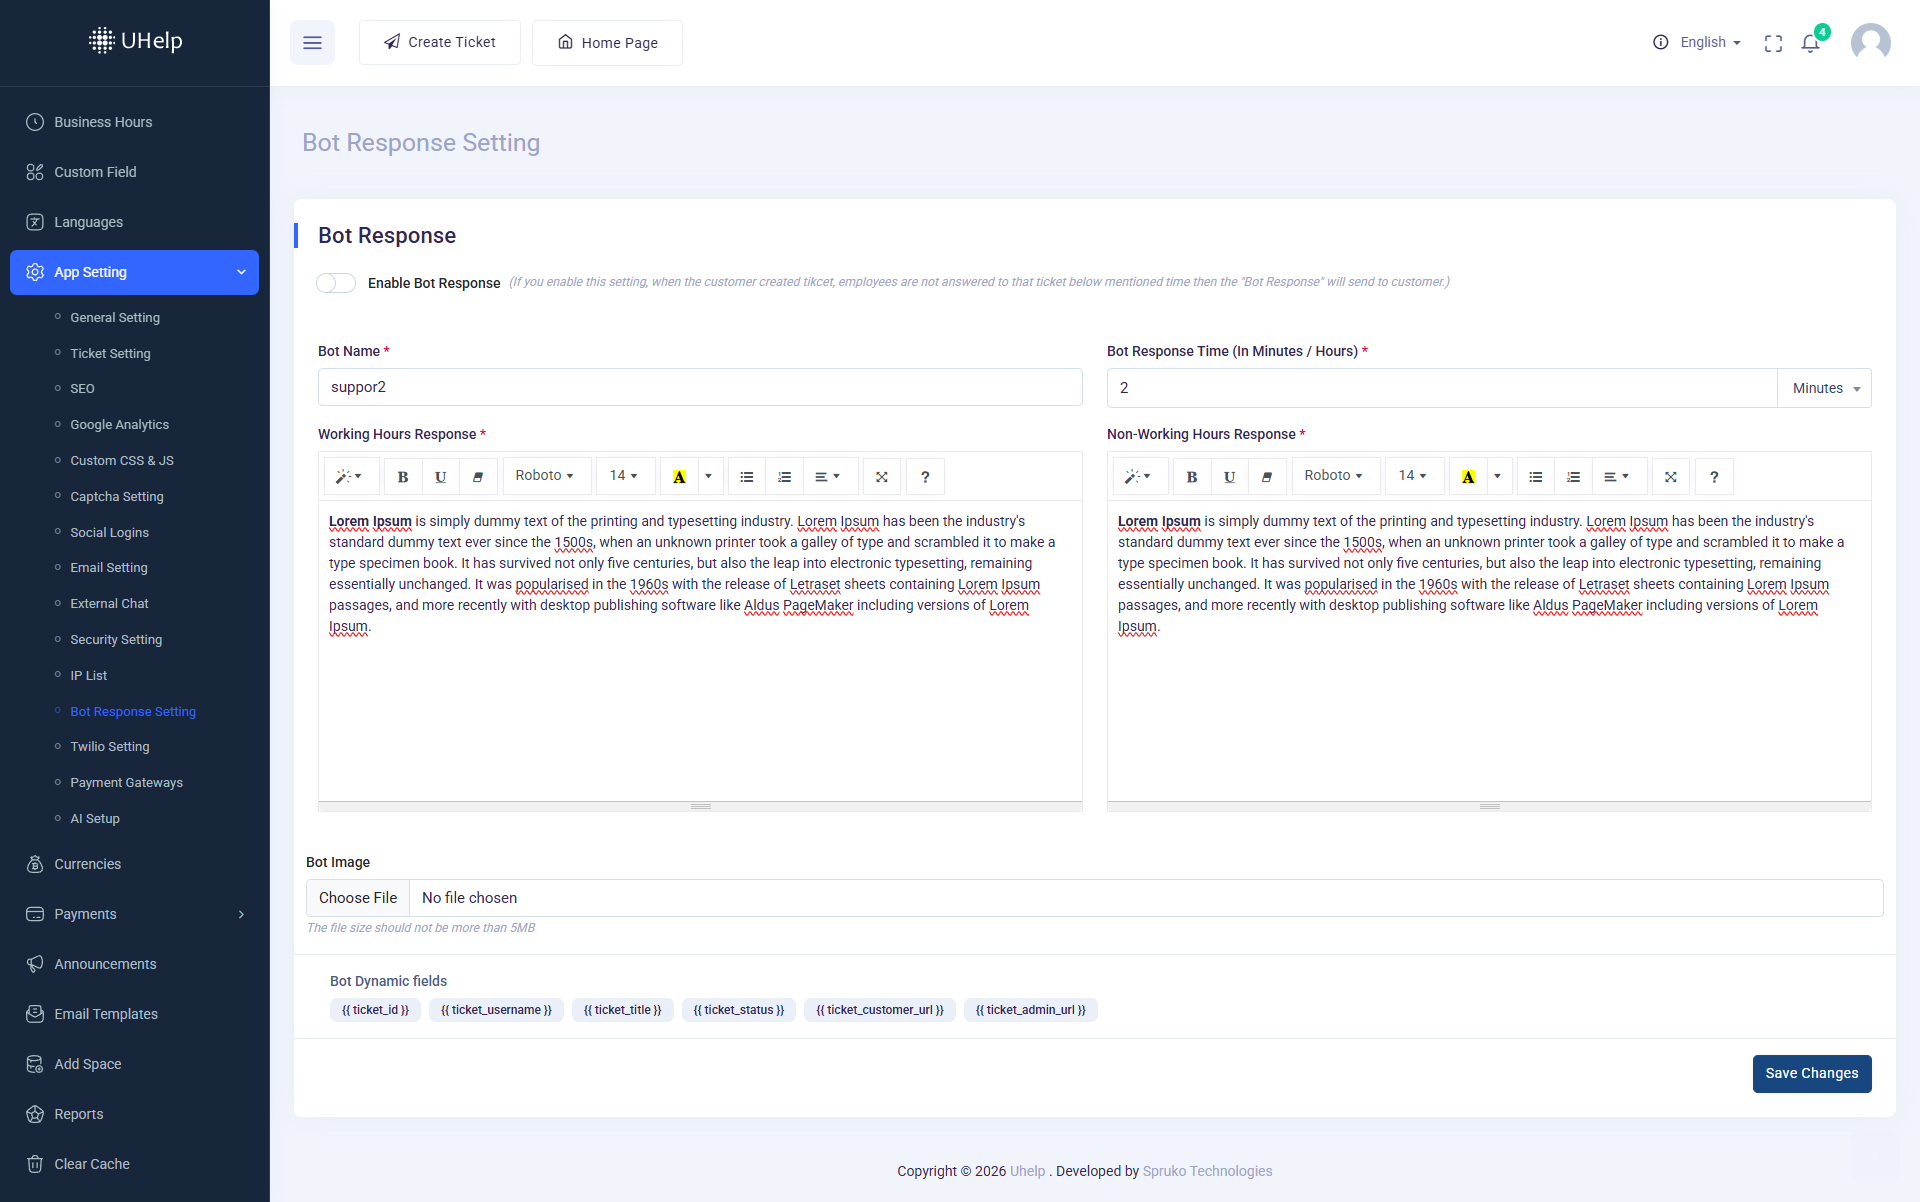Click the Create Ticket button

coord(440,43)
